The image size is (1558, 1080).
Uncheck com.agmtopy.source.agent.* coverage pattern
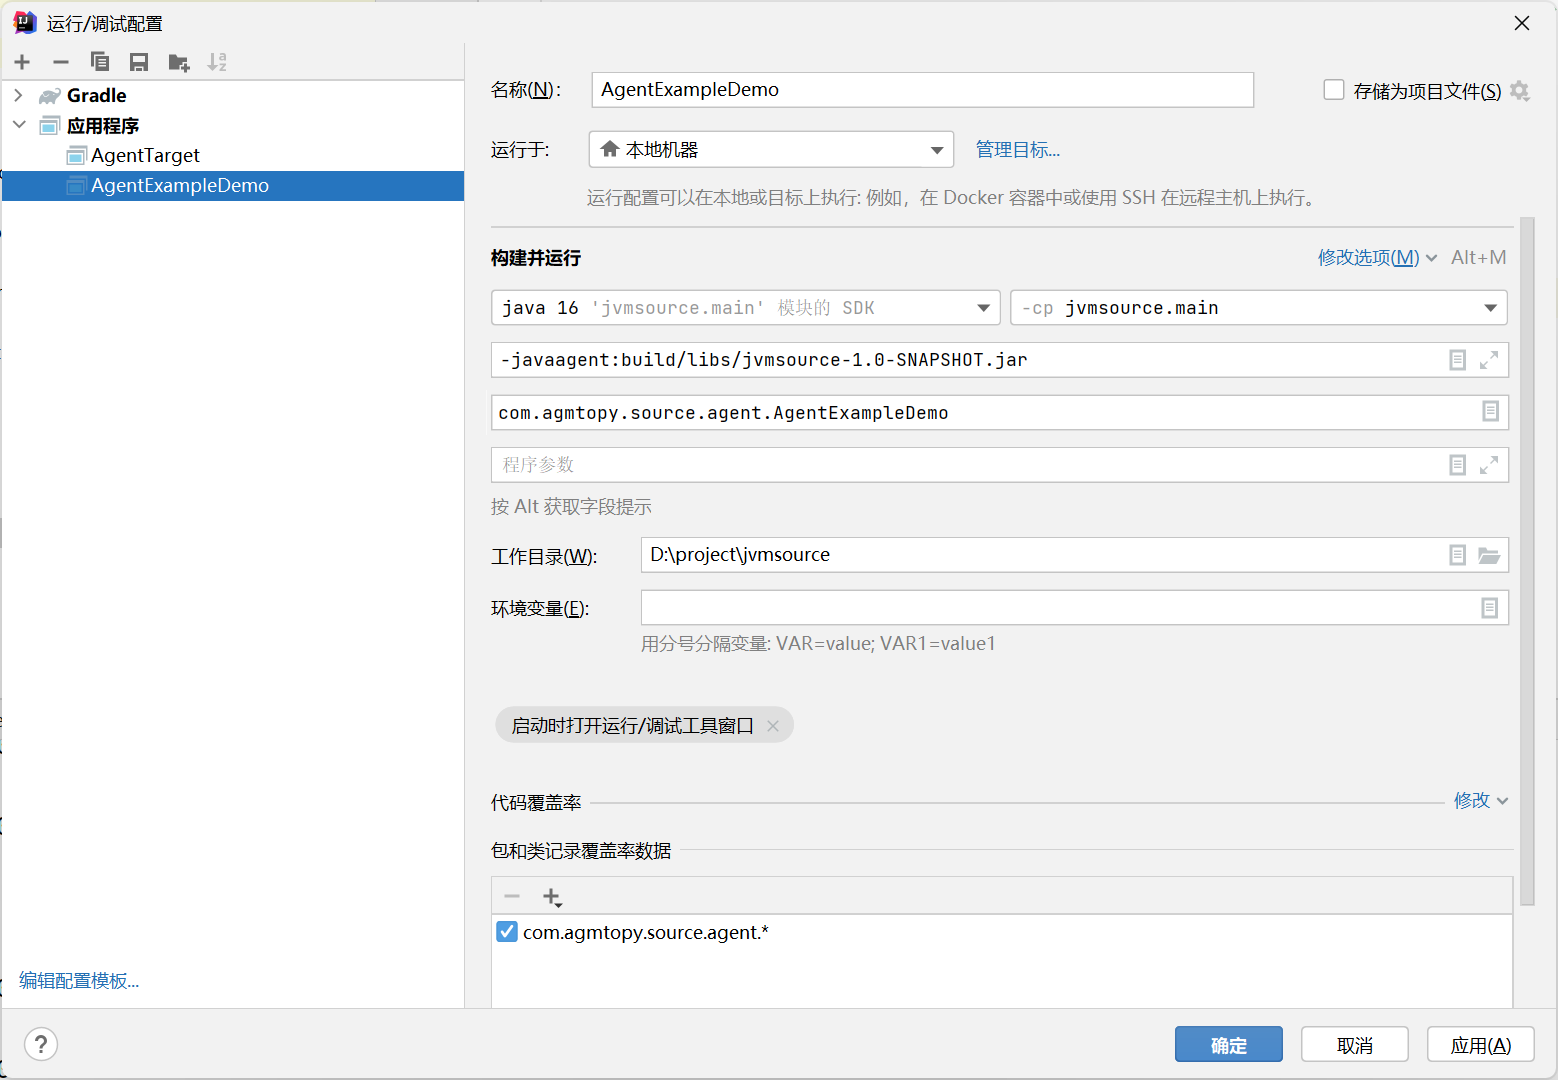[507, 932]
